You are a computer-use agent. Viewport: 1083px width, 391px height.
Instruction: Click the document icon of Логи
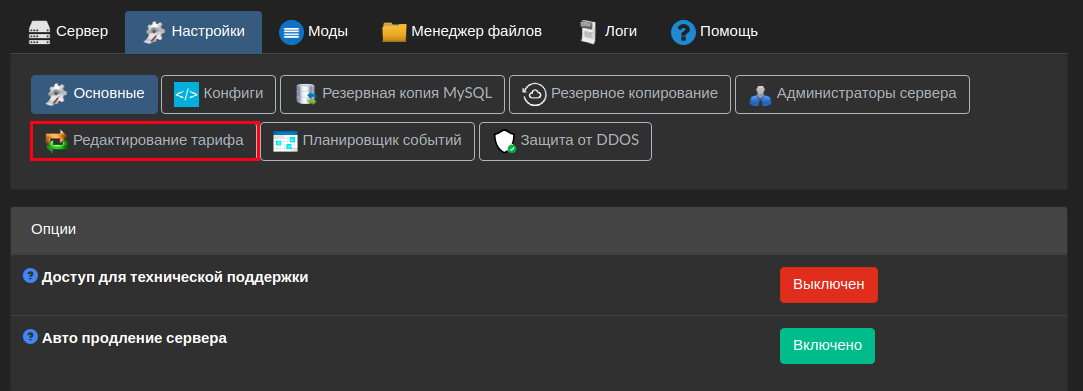[x=588, y=32]
